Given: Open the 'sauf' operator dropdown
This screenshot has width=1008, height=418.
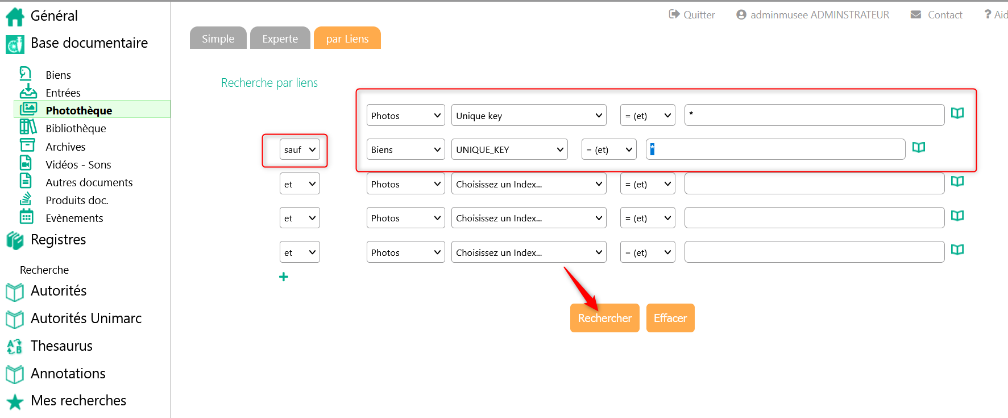Looking at the screenshot, I should 299,149.
